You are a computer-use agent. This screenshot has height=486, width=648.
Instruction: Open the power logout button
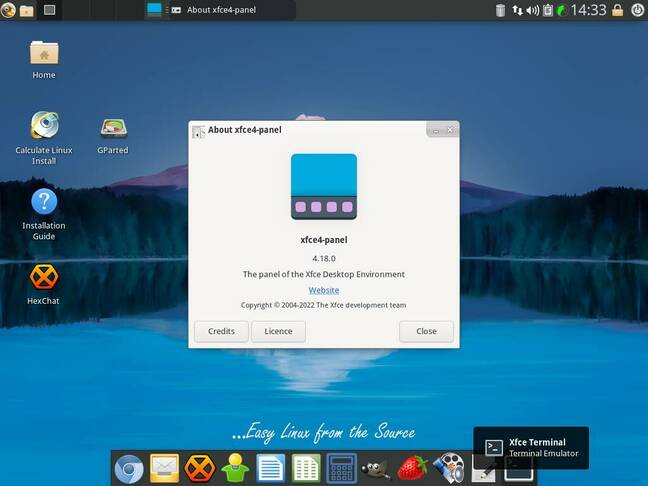(637, 10)
